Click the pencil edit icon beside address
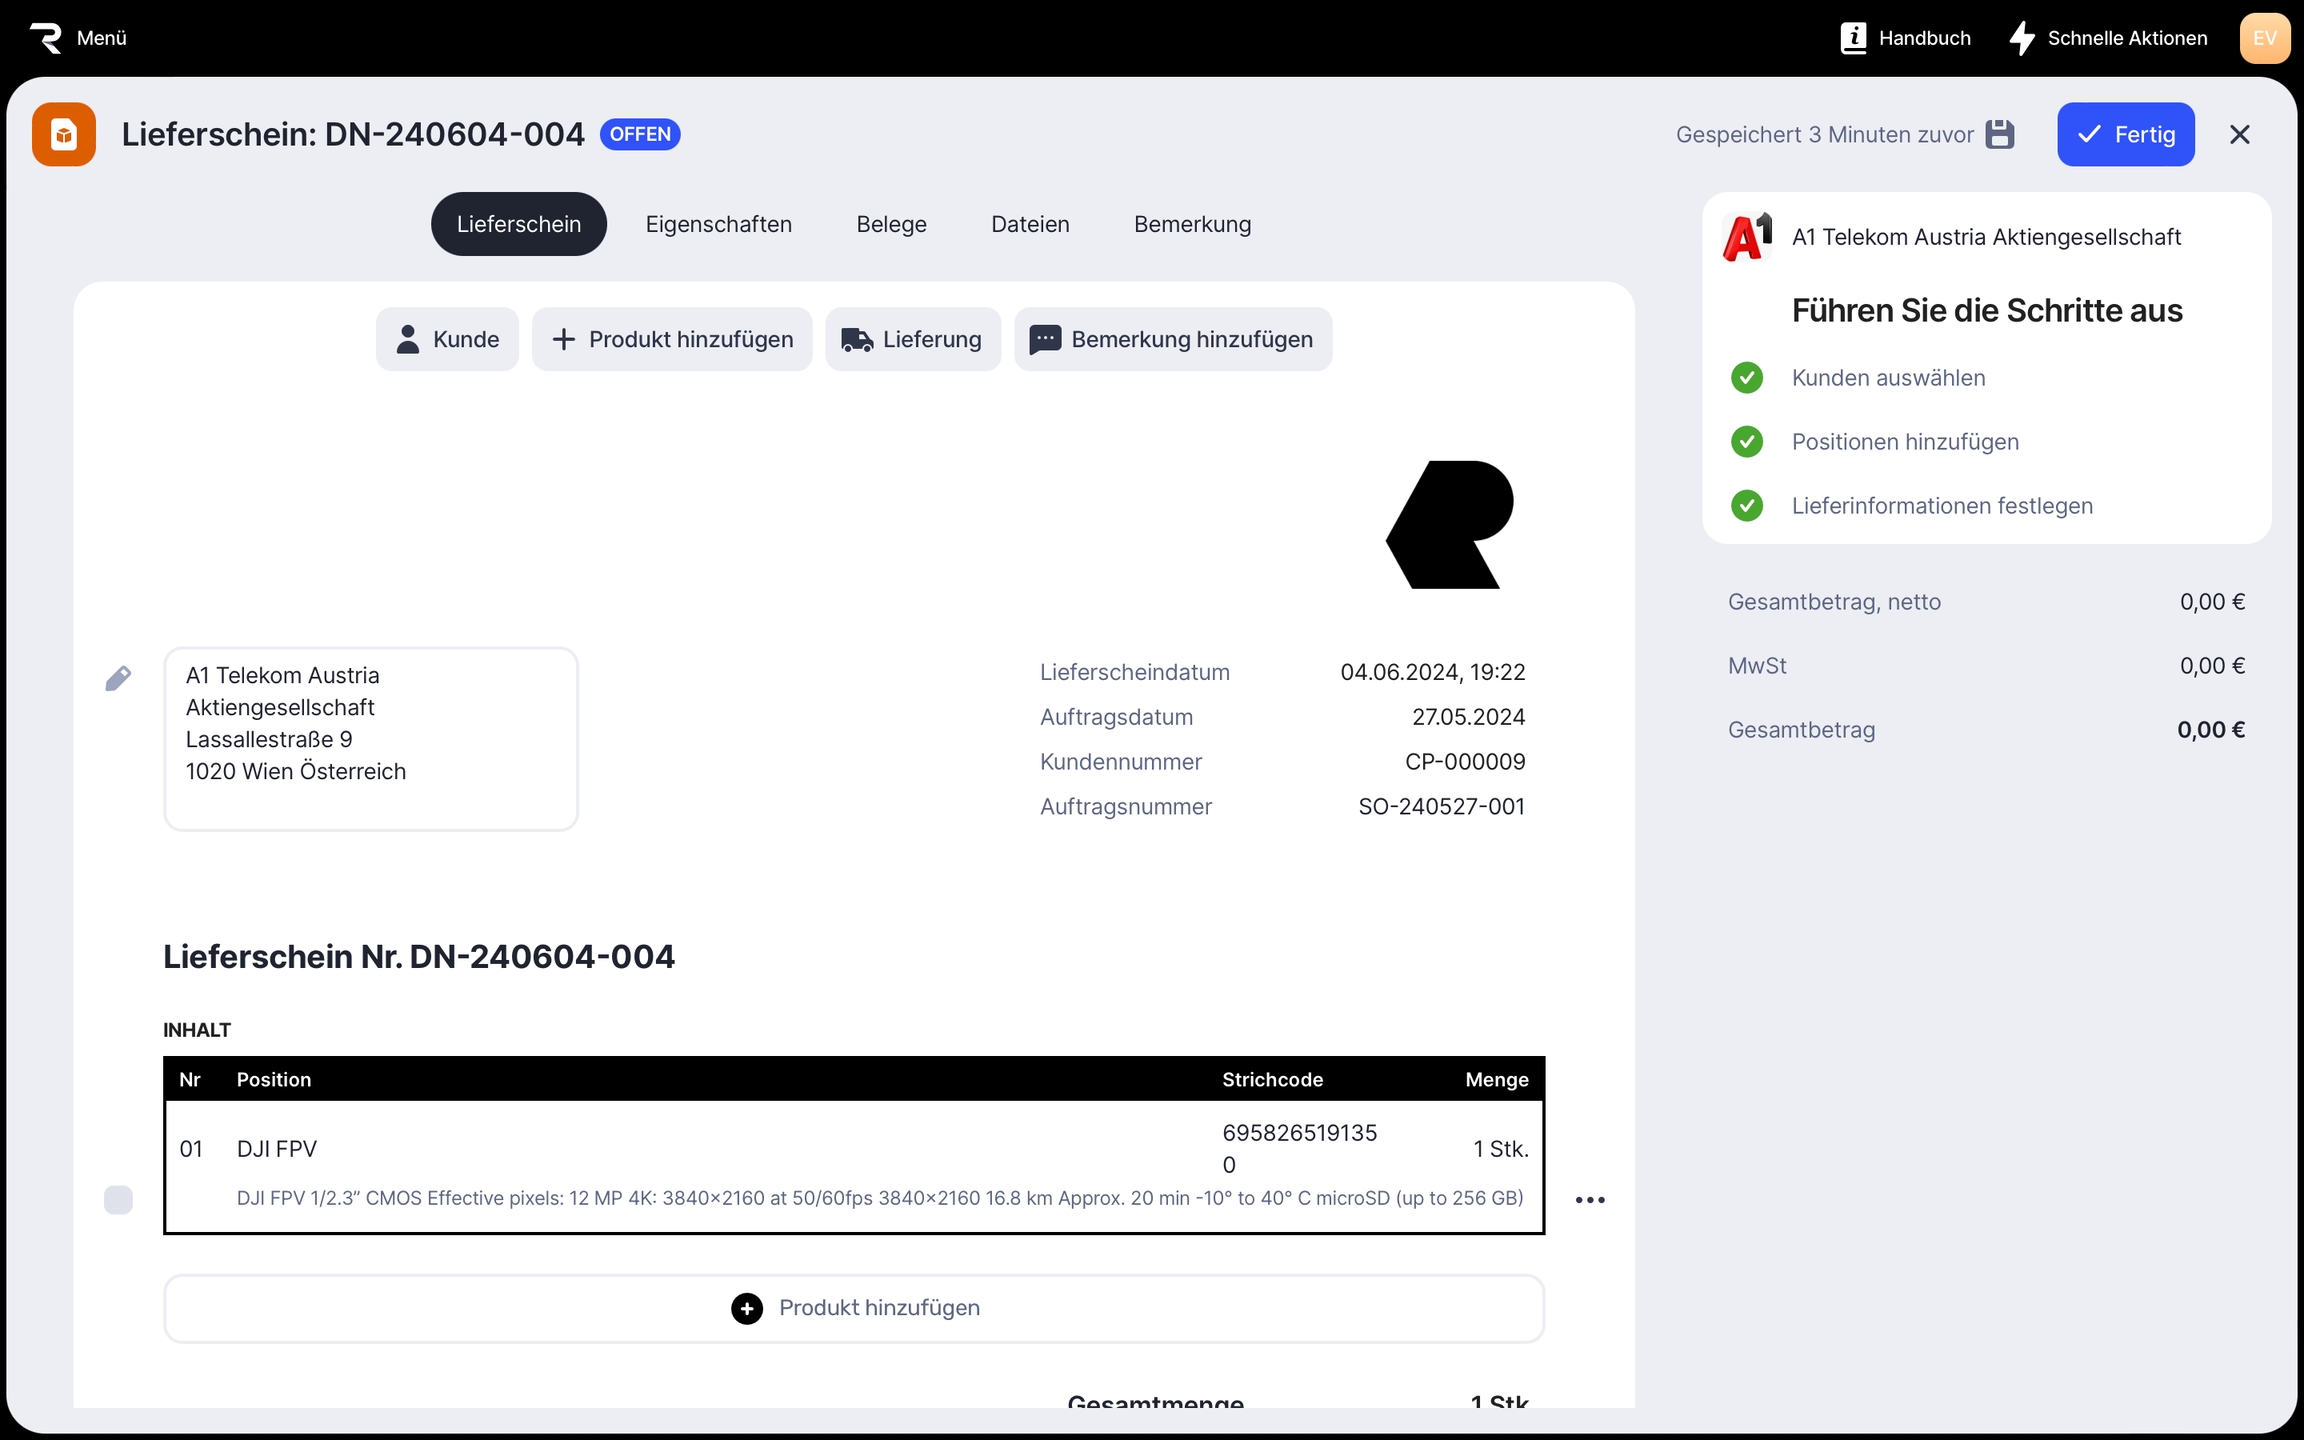The height and width of the screenshot is (1440, 2304). [x=118, y=679]
